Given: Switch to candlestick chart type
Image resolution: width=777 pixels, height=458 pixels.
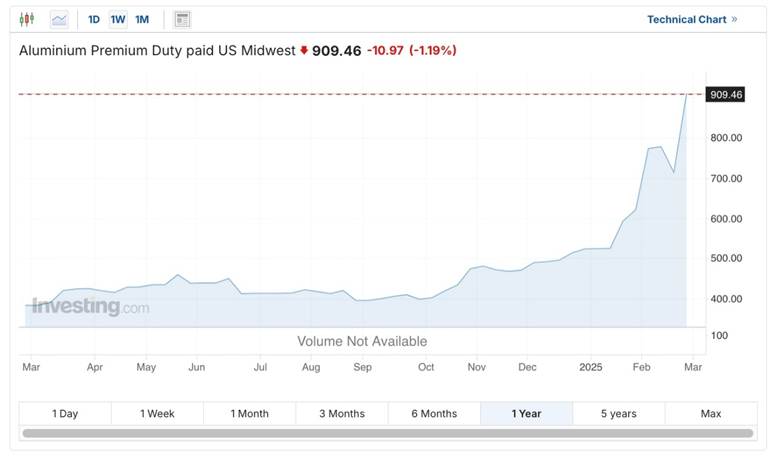Looking at the screenshot, I should click(27, 19).
